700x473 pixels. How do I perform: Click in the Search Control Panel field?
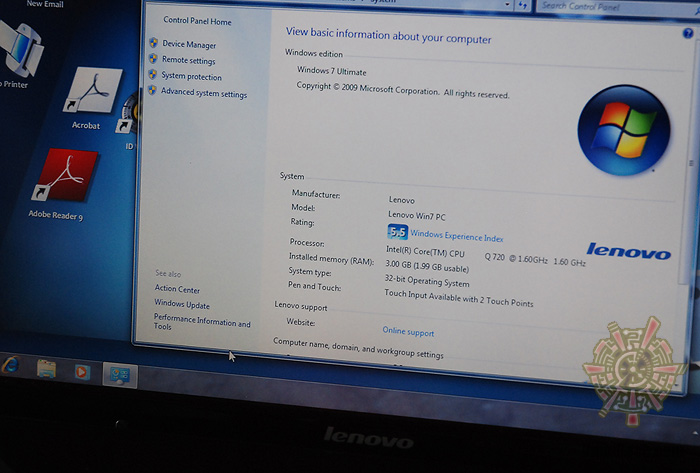616,7
